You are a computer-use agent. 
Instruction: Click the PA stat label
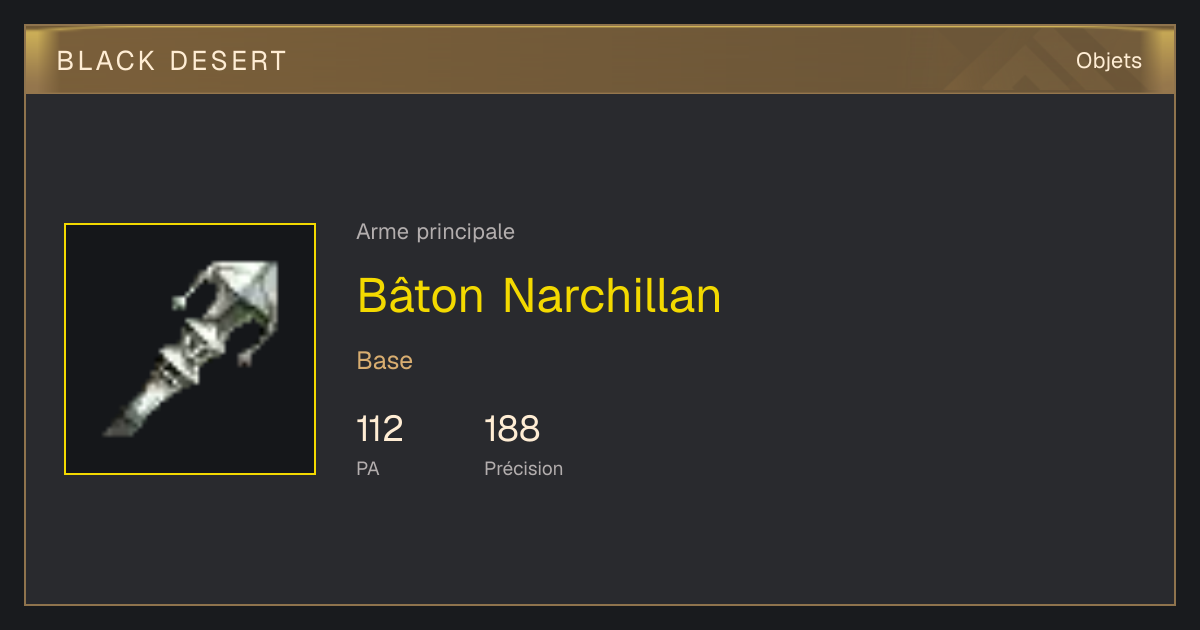(x=368, y=468)
